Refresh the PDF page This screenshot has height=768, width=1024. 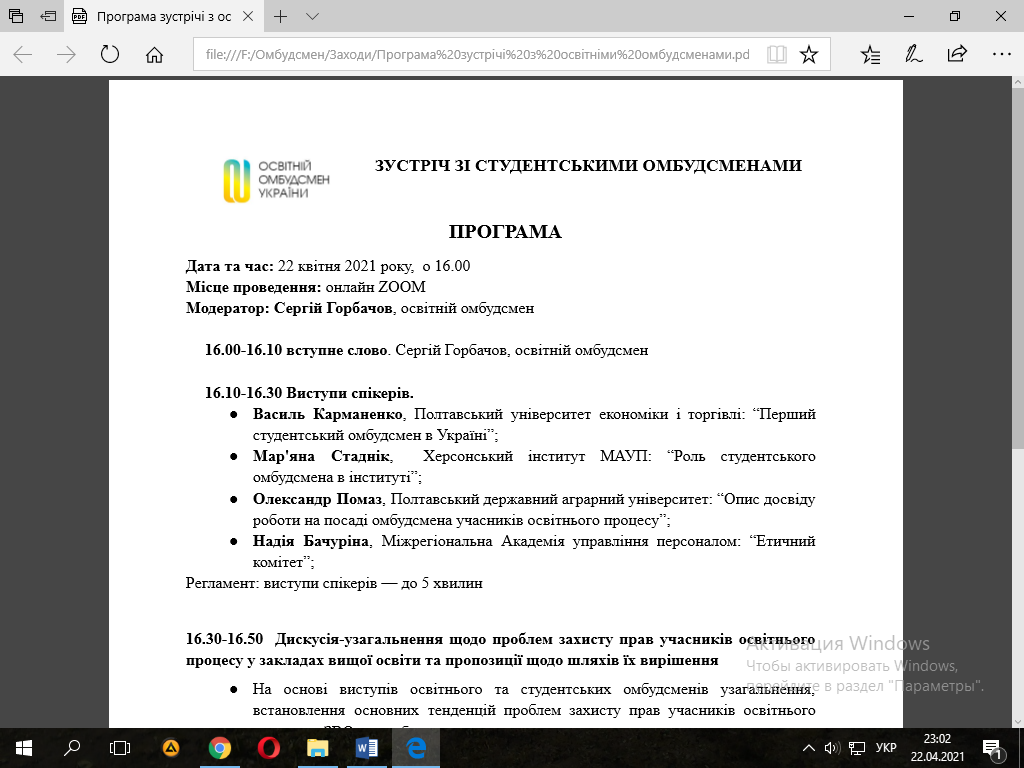[x=110, y=54]
